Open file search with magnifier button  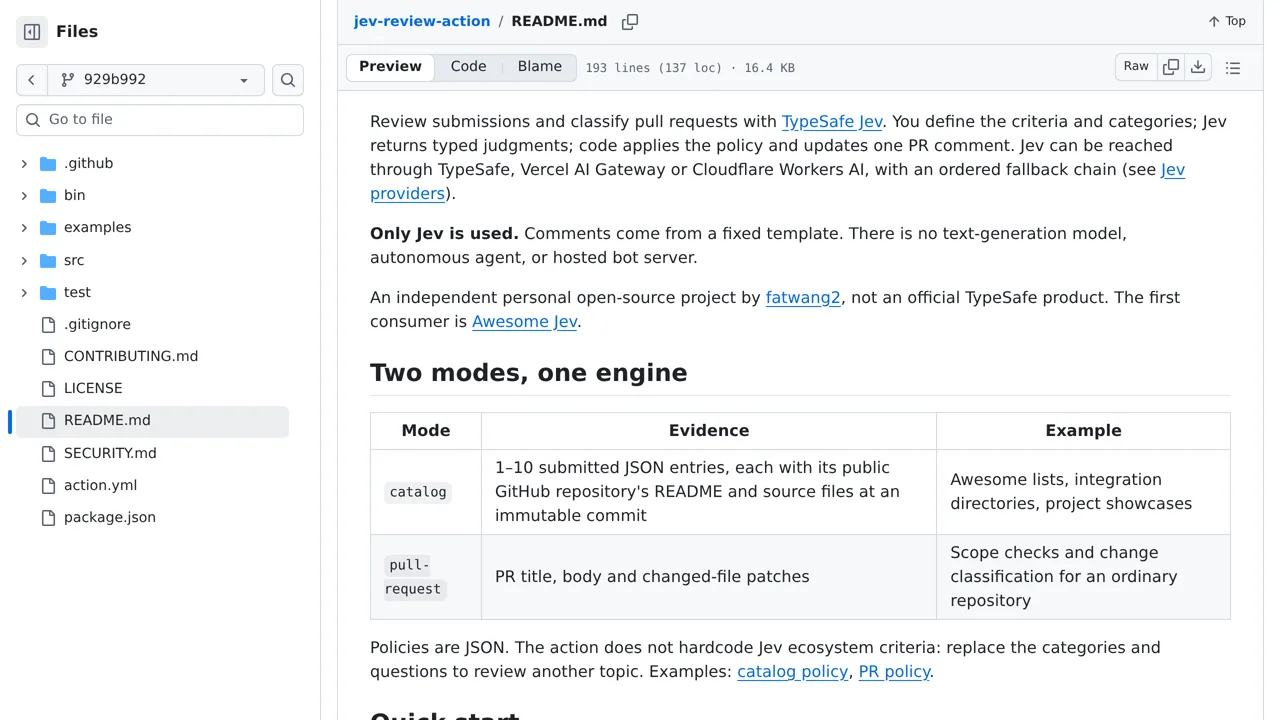click(x=288, y=80)
